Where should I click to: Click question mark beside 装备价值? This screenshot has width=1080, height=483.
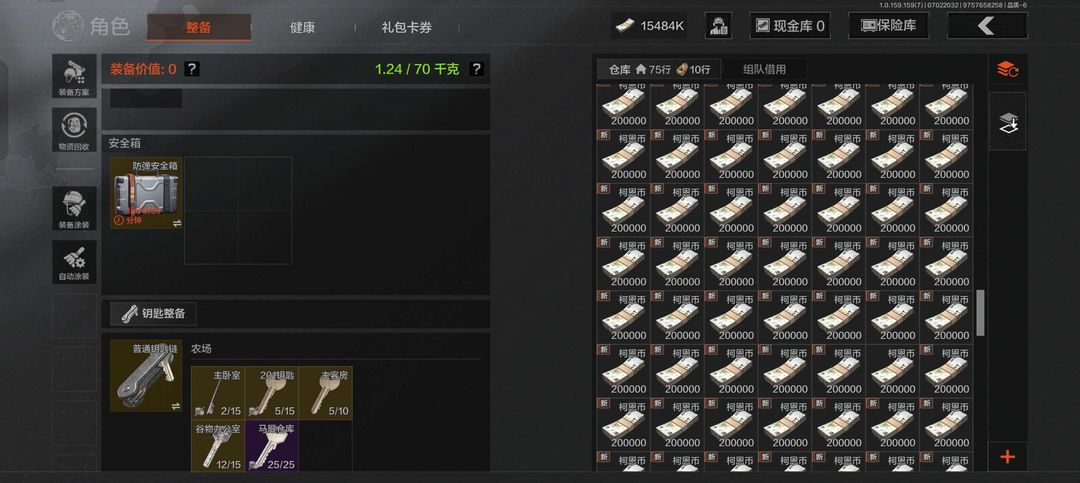point(192,69)
